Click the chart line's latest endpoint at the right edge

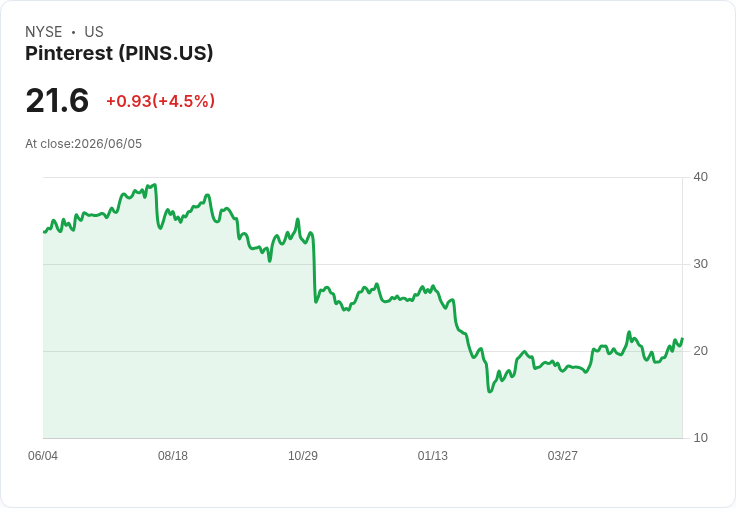(682, 339)
